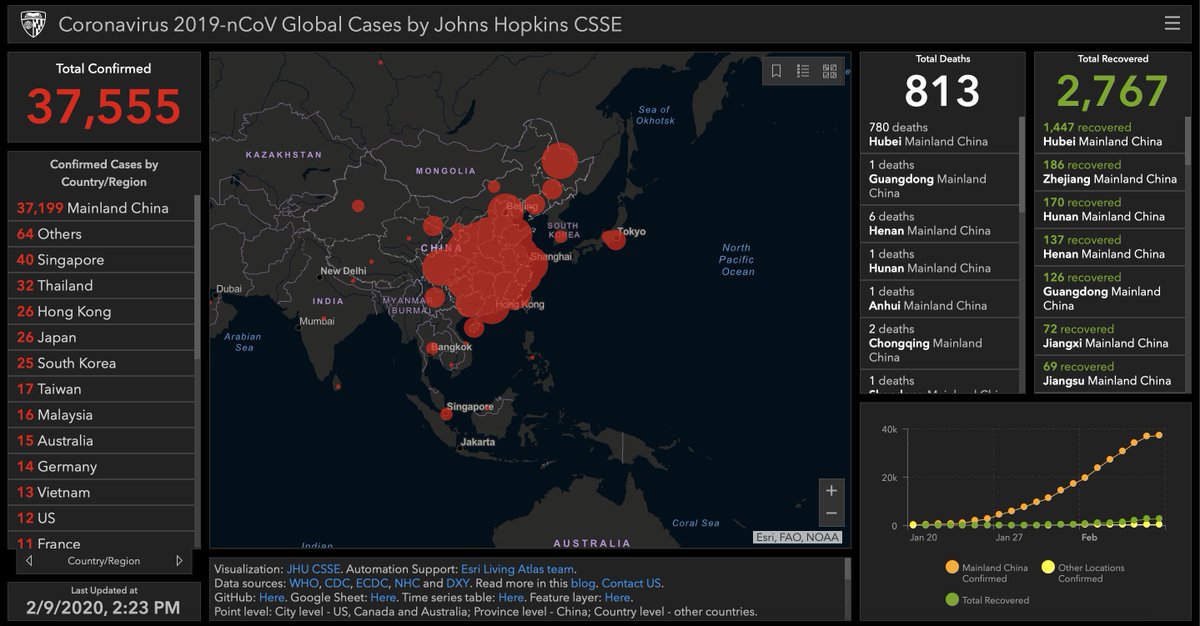The image size is (1200, 626).
Task: Open the Time series table 'Here' link
Action: [511, 597]
